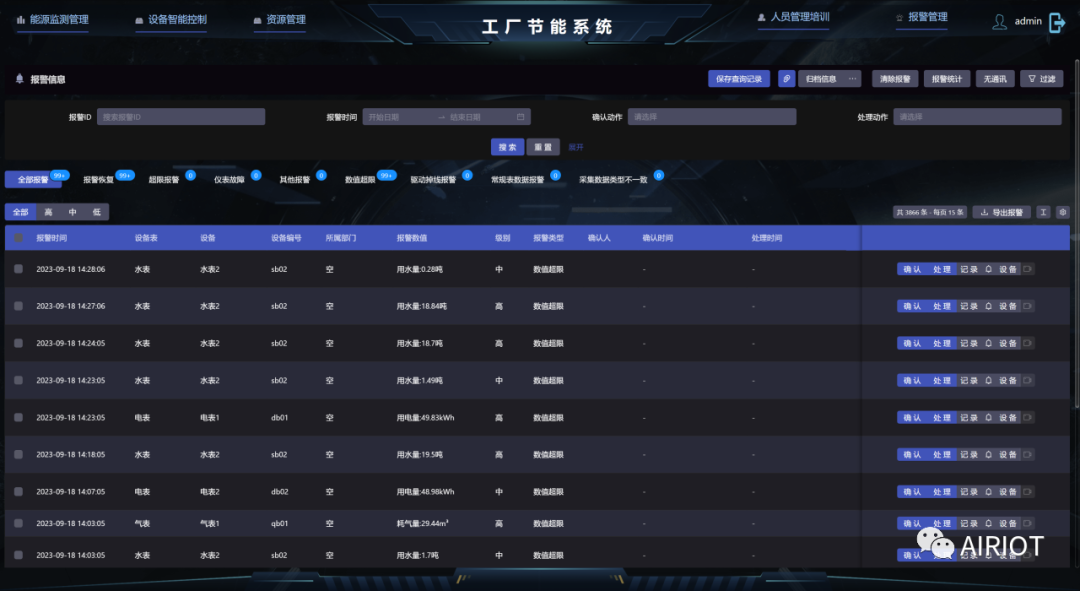Viewport: 1080px width, 591px height.
Task: Click the admin user avatar icon
Action: coord(999,22)
